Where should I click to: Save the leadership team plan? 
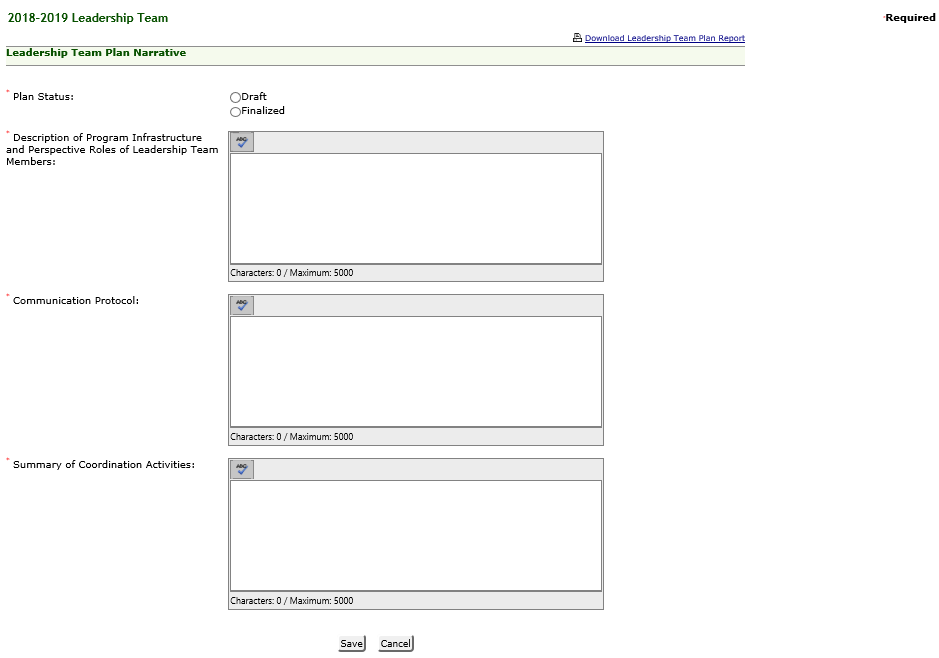tap(352, 644)
